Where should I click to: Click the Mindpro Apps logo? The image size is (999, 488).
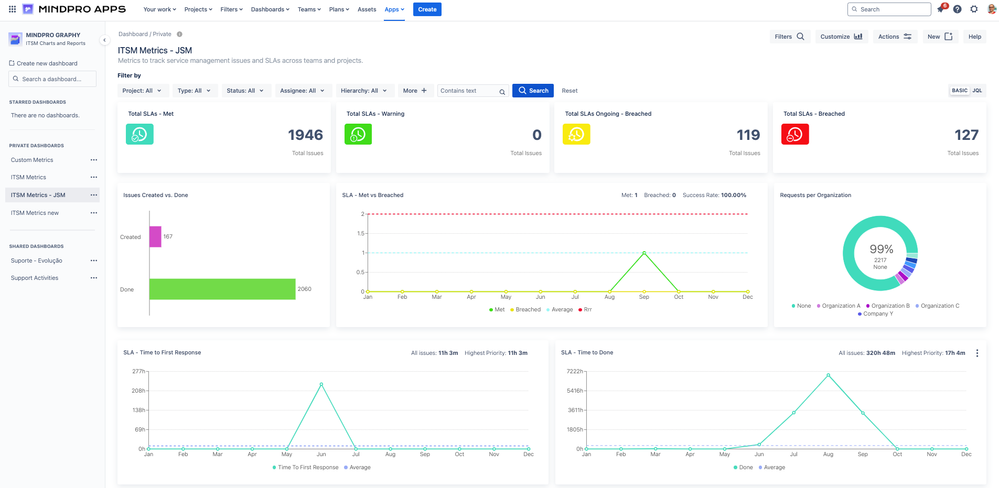[74, 10]
